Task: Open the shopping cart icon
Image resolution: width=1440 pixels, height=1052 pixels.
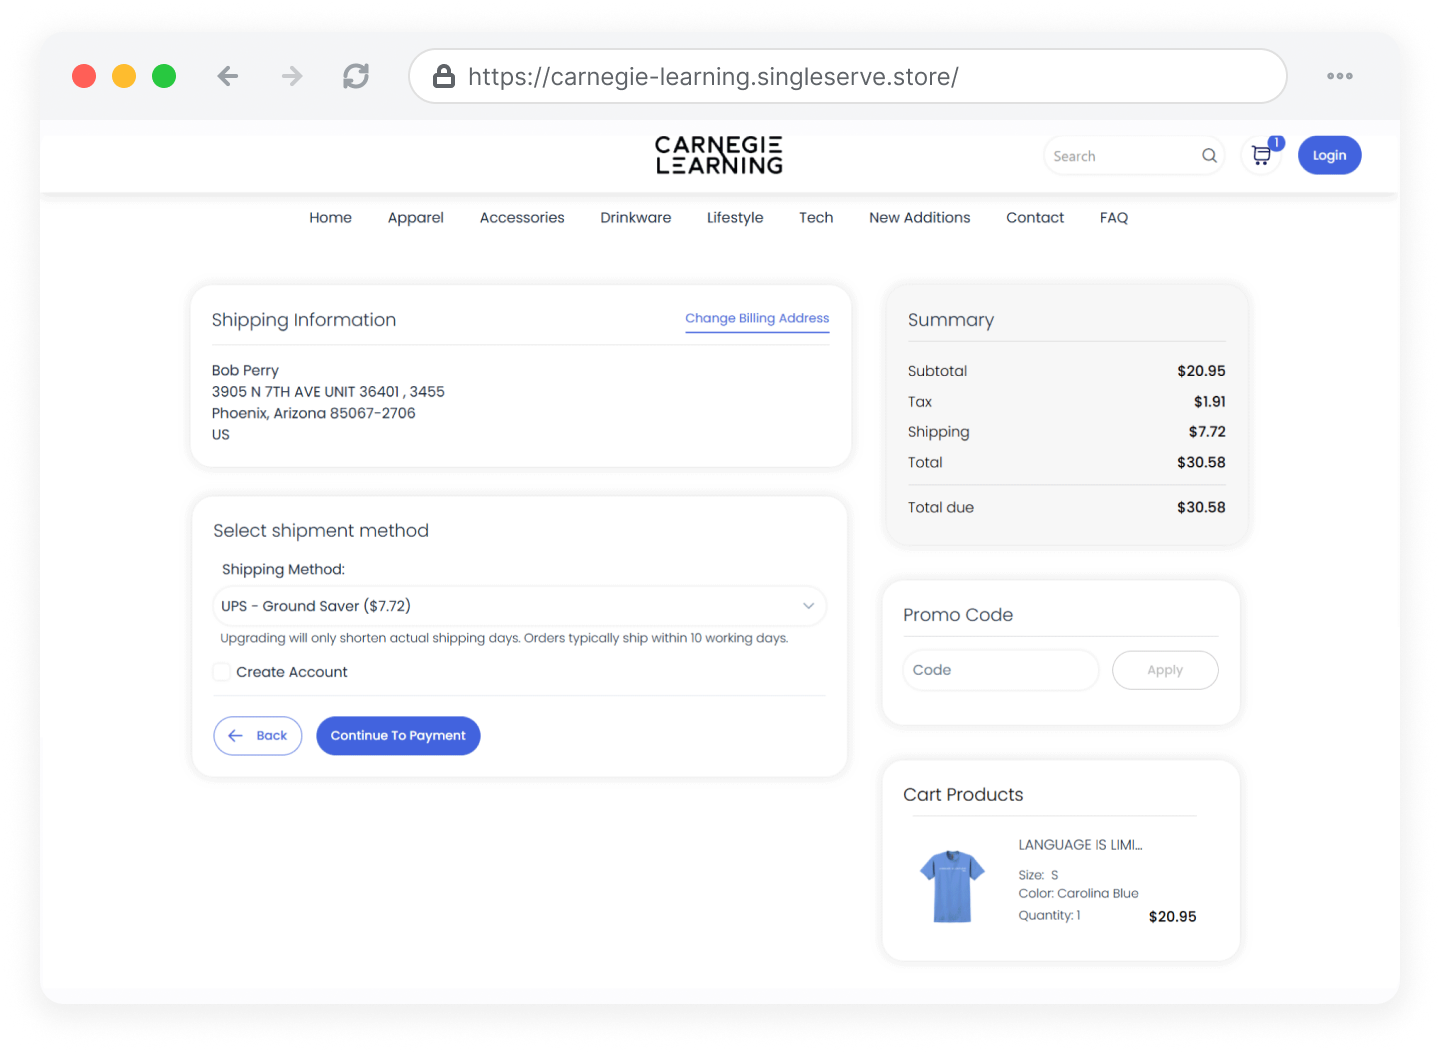Action: point(1262,156)
